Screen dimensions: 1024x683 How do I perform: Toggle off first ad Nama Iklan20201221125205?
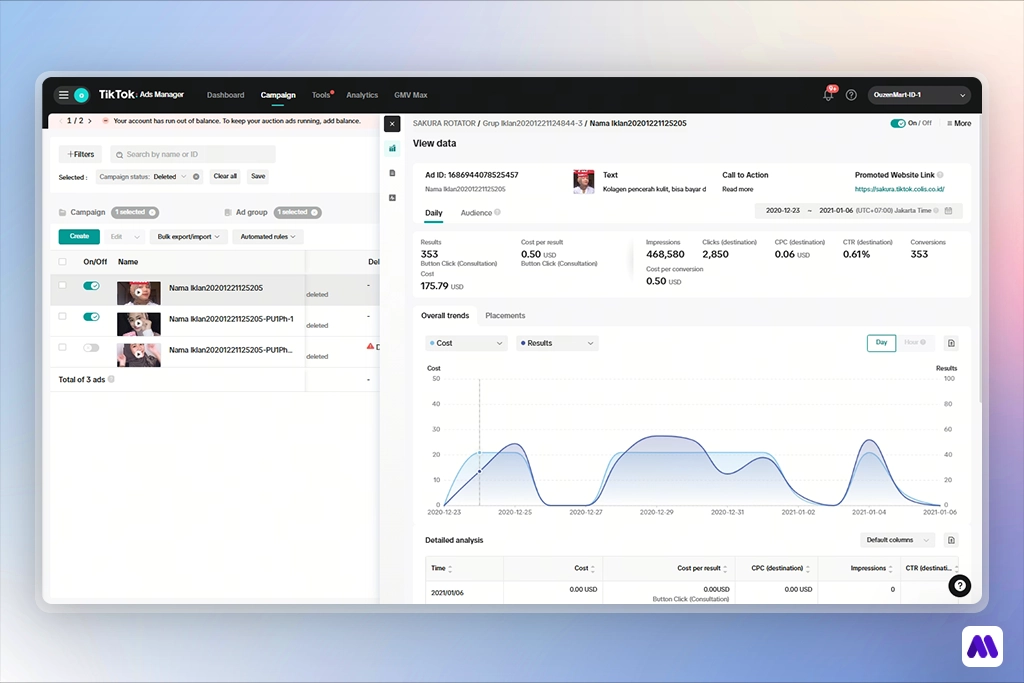coord(91,286)
